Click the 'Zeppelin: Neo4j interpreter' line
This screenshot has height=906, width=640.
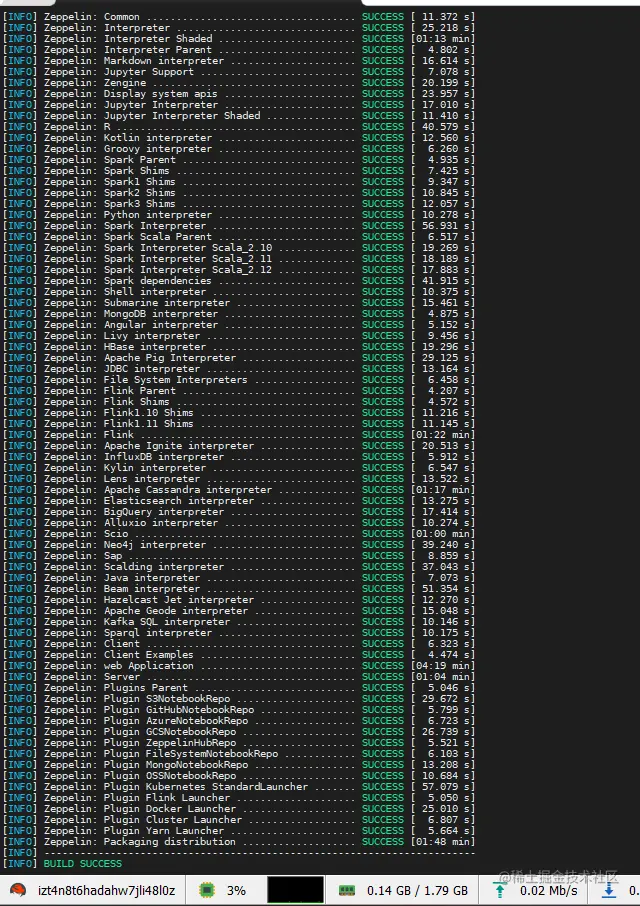coord(239,544)
